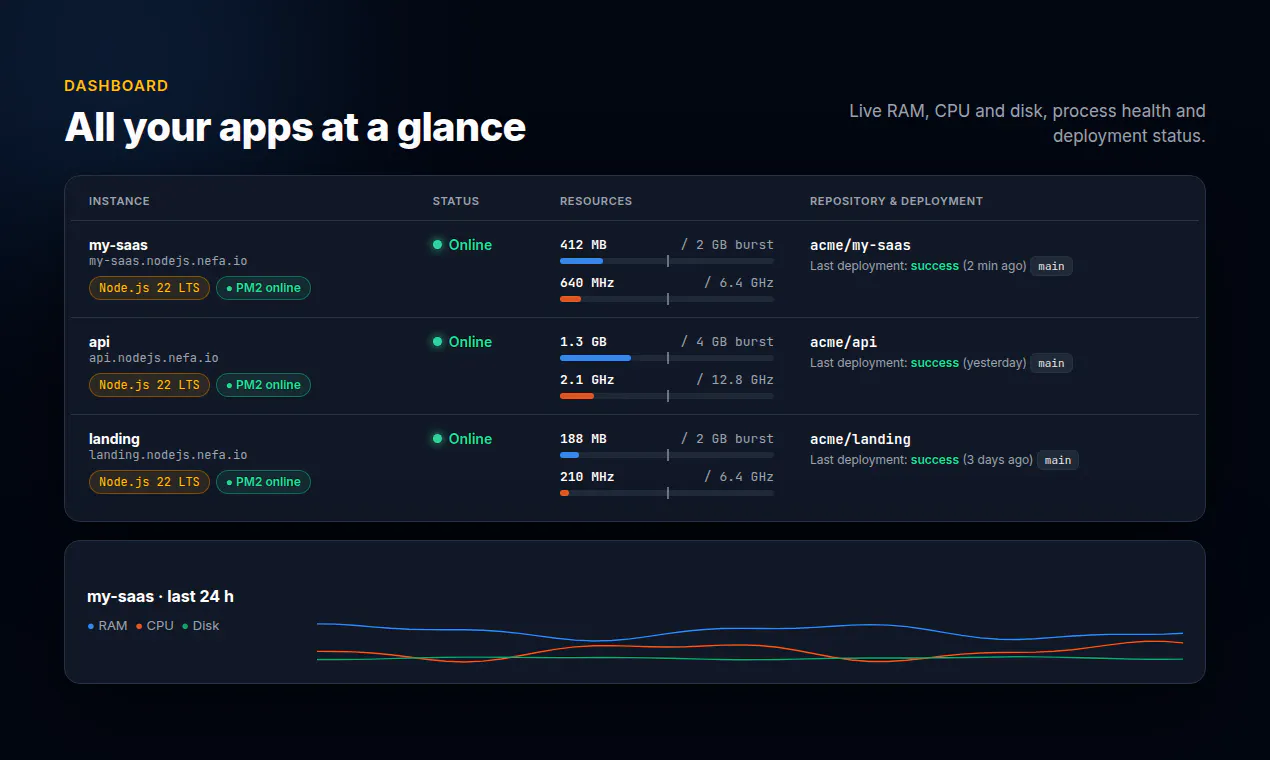Click main branch tag for acme/landing
Screen dimensions: 1270x760
click(x=1058, y=460)
